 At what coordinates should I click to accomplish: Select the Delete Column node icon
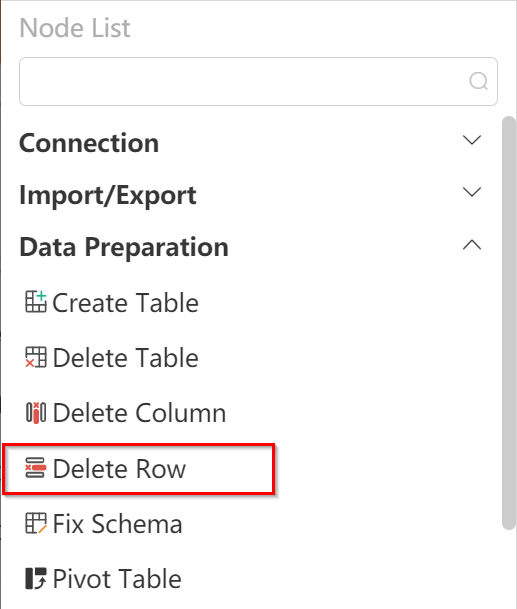point(36,412)
